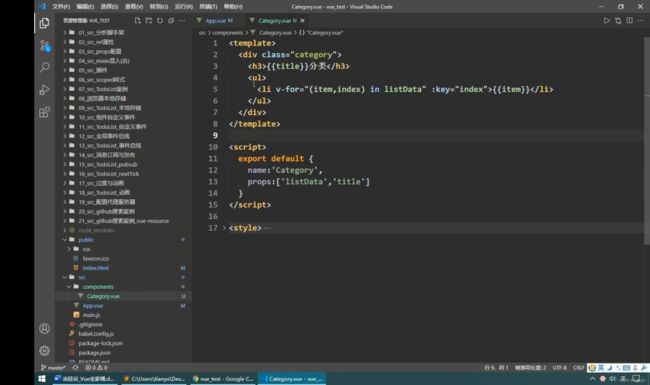This screenshot has height=385, width=650.
Task: Open package.json in the file tree
Action: pos(95,353)
